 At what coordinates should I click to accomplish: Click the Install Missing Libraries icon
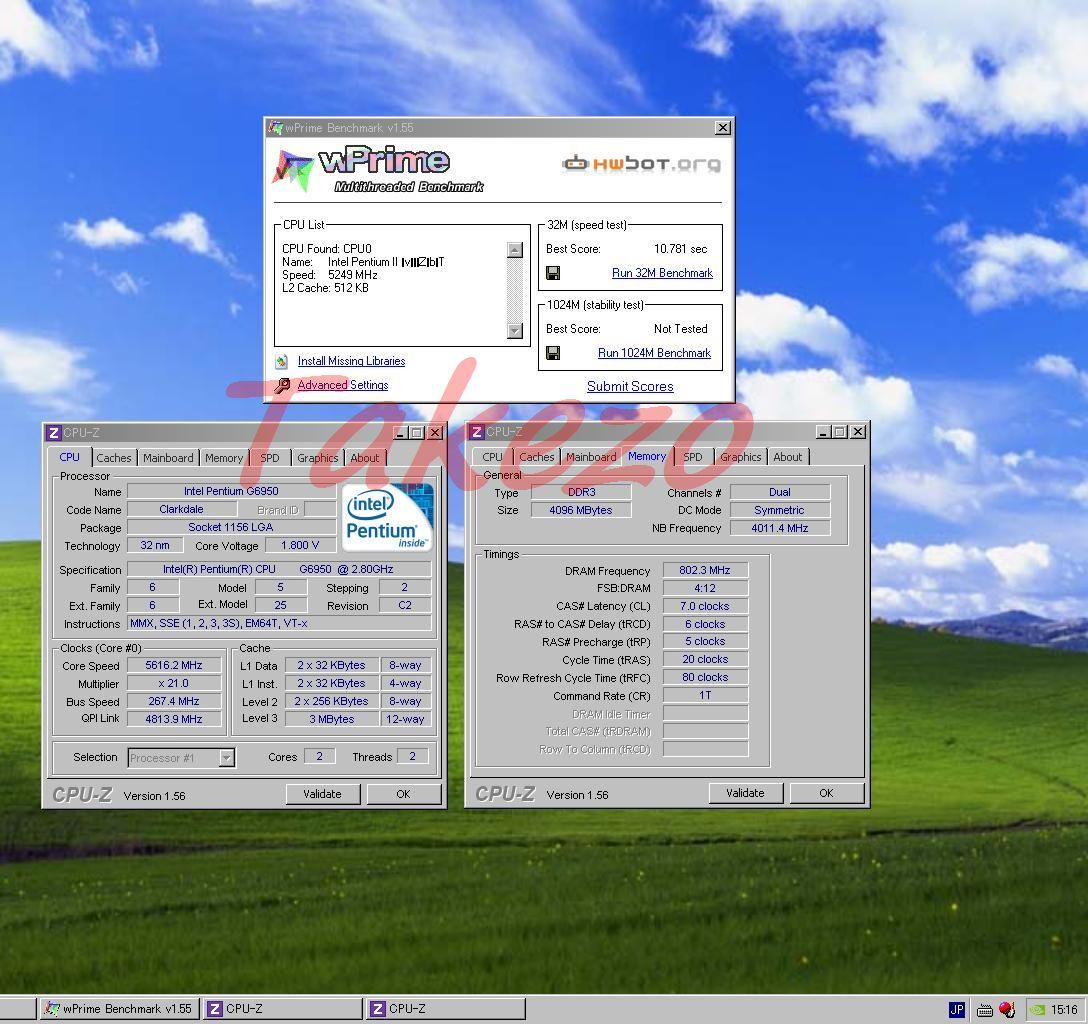tap(282, 361)
